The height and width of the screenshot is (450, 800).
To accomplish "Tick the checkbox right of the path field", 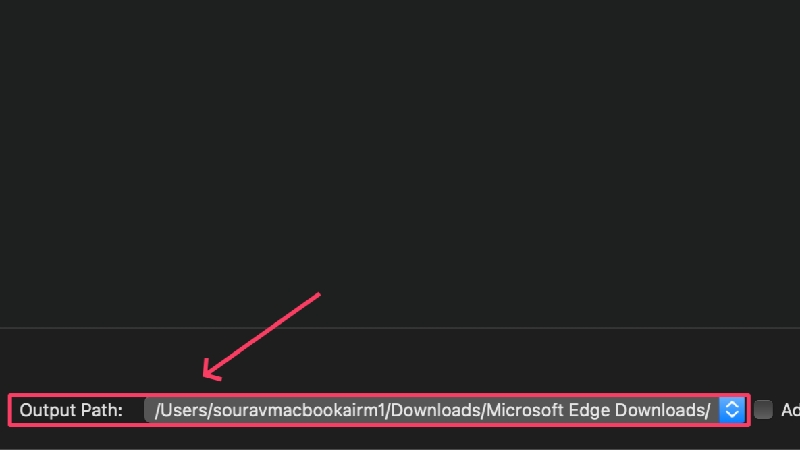I will 763,410.
